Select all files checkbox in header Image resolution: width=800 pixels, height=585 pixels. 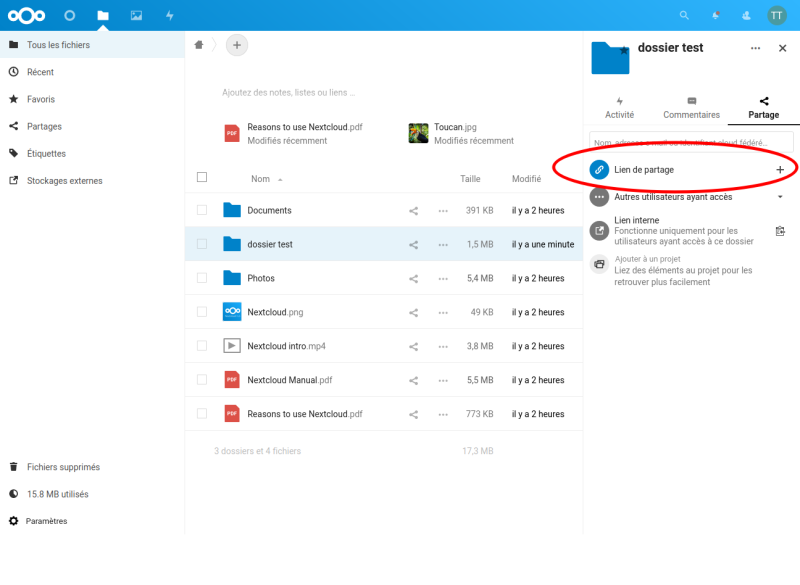tap(202, 178)
